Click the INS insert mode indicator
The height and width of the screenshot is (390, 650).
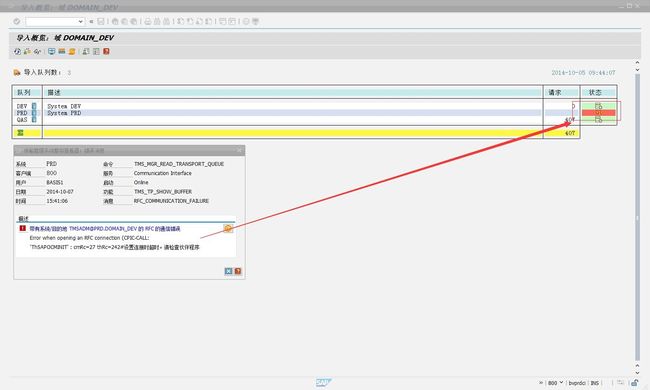[594, 383]
